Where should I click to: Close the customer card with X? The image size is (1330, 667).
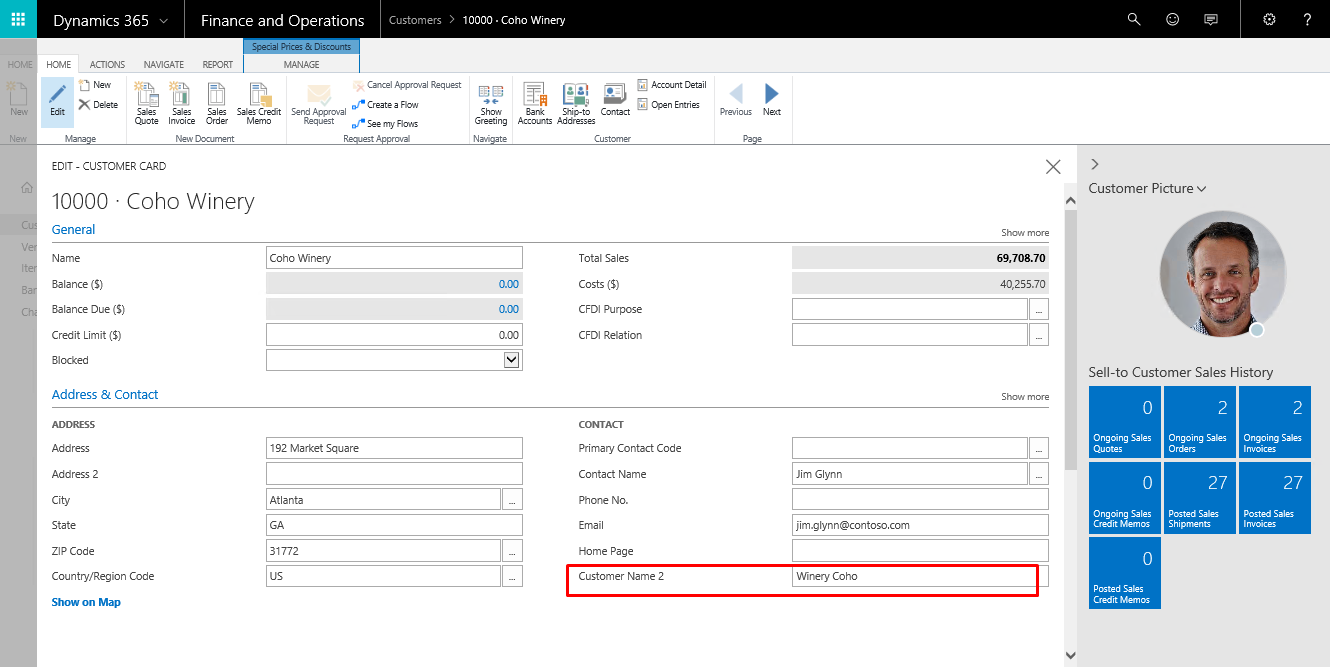click(x=1053, y=167)
